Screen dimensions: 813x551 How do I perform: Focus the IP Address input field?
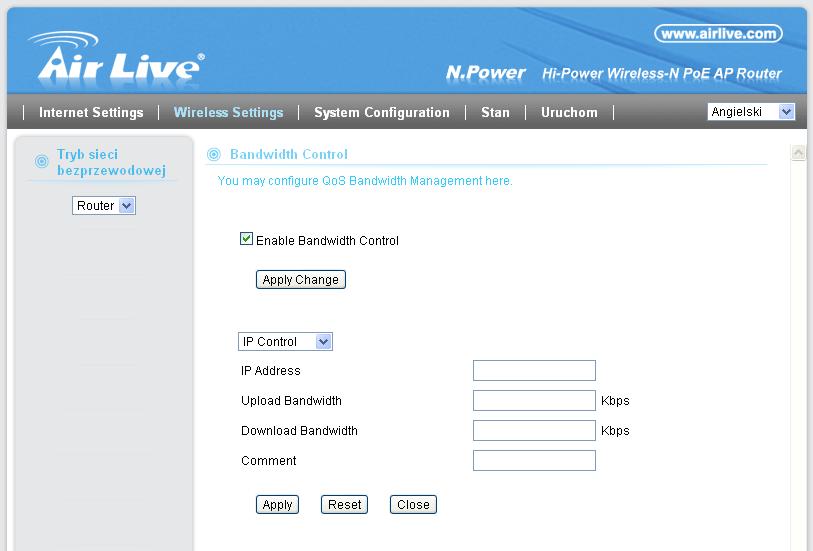[534, 371]
